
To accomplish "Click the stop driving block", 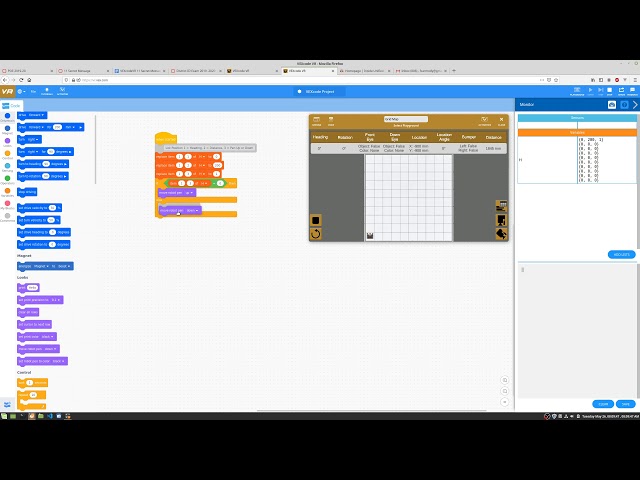I will click(27, 192).
